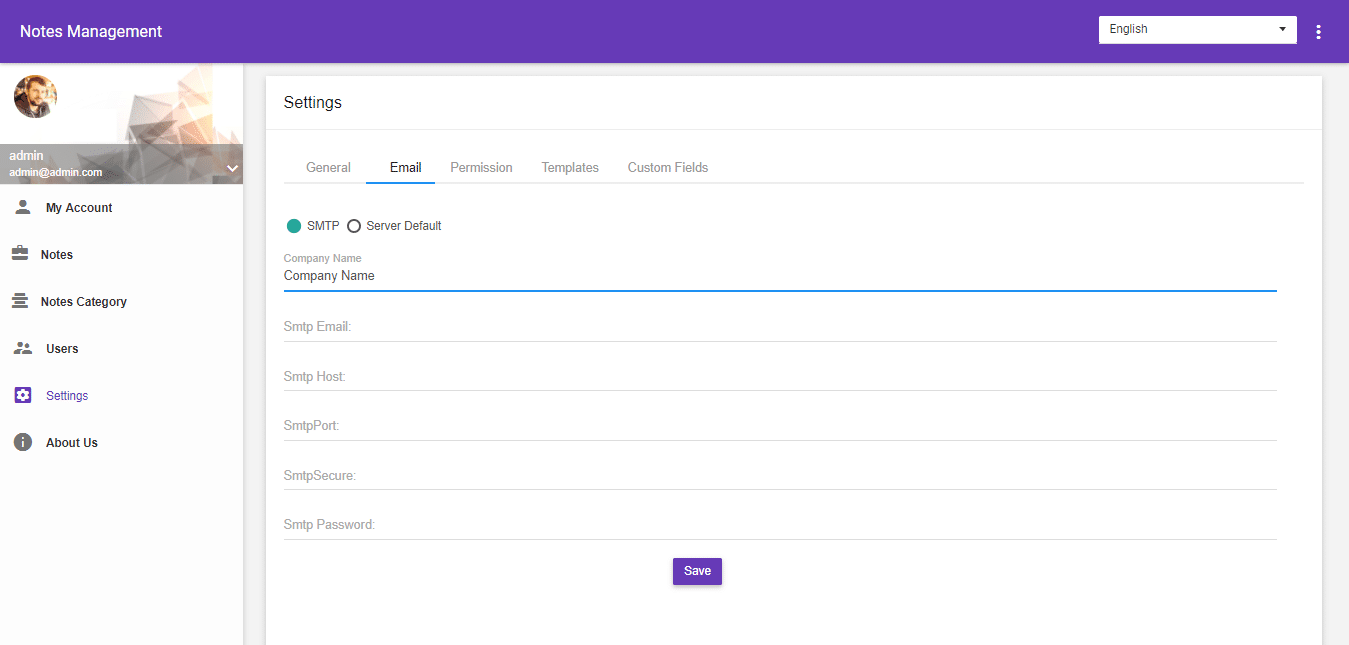Select the currently filled SMTP option circle
1349x645 pixels.
(294, 225)
